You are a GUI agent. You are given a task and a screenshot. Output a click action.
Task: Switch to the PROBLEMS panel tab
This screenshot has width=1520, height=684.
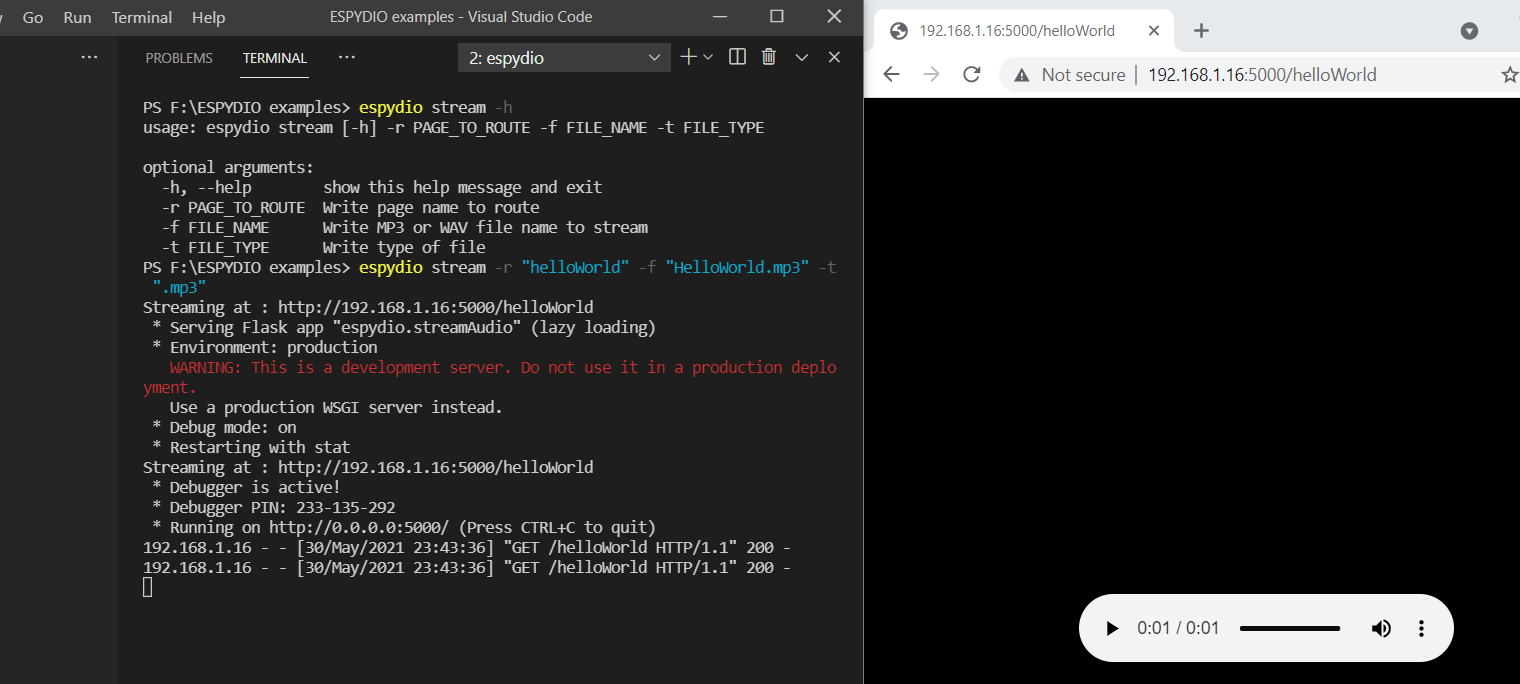pos(179,58)
